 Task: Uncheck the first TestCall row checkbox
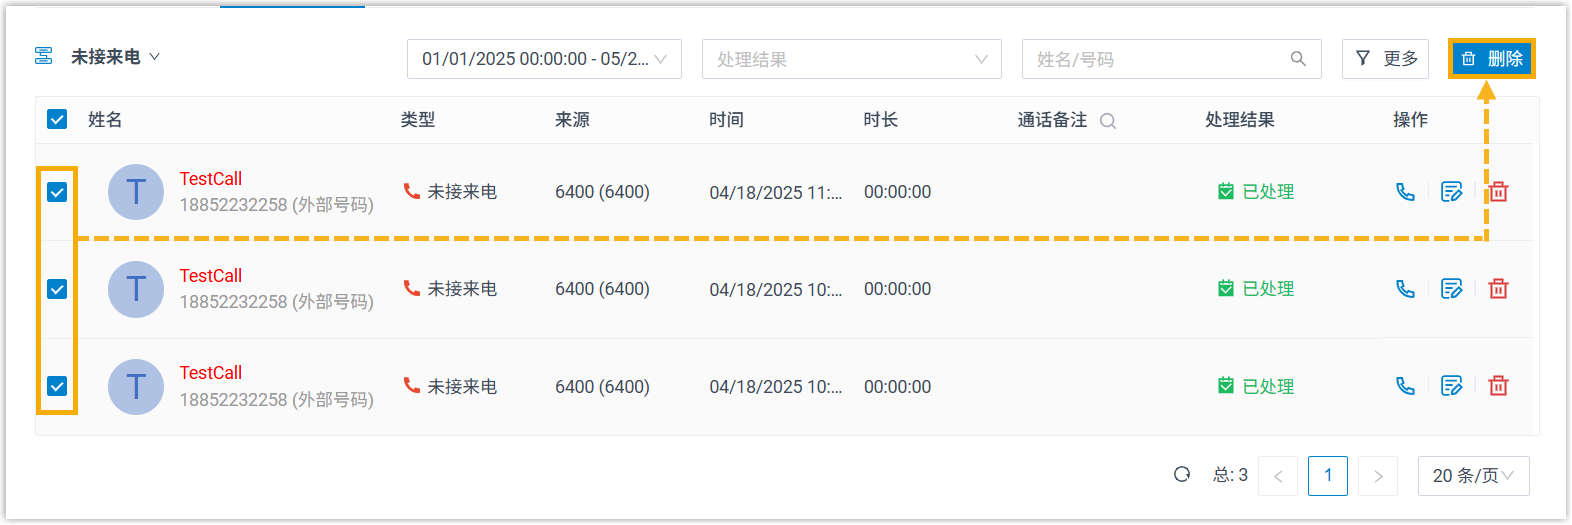57,192
